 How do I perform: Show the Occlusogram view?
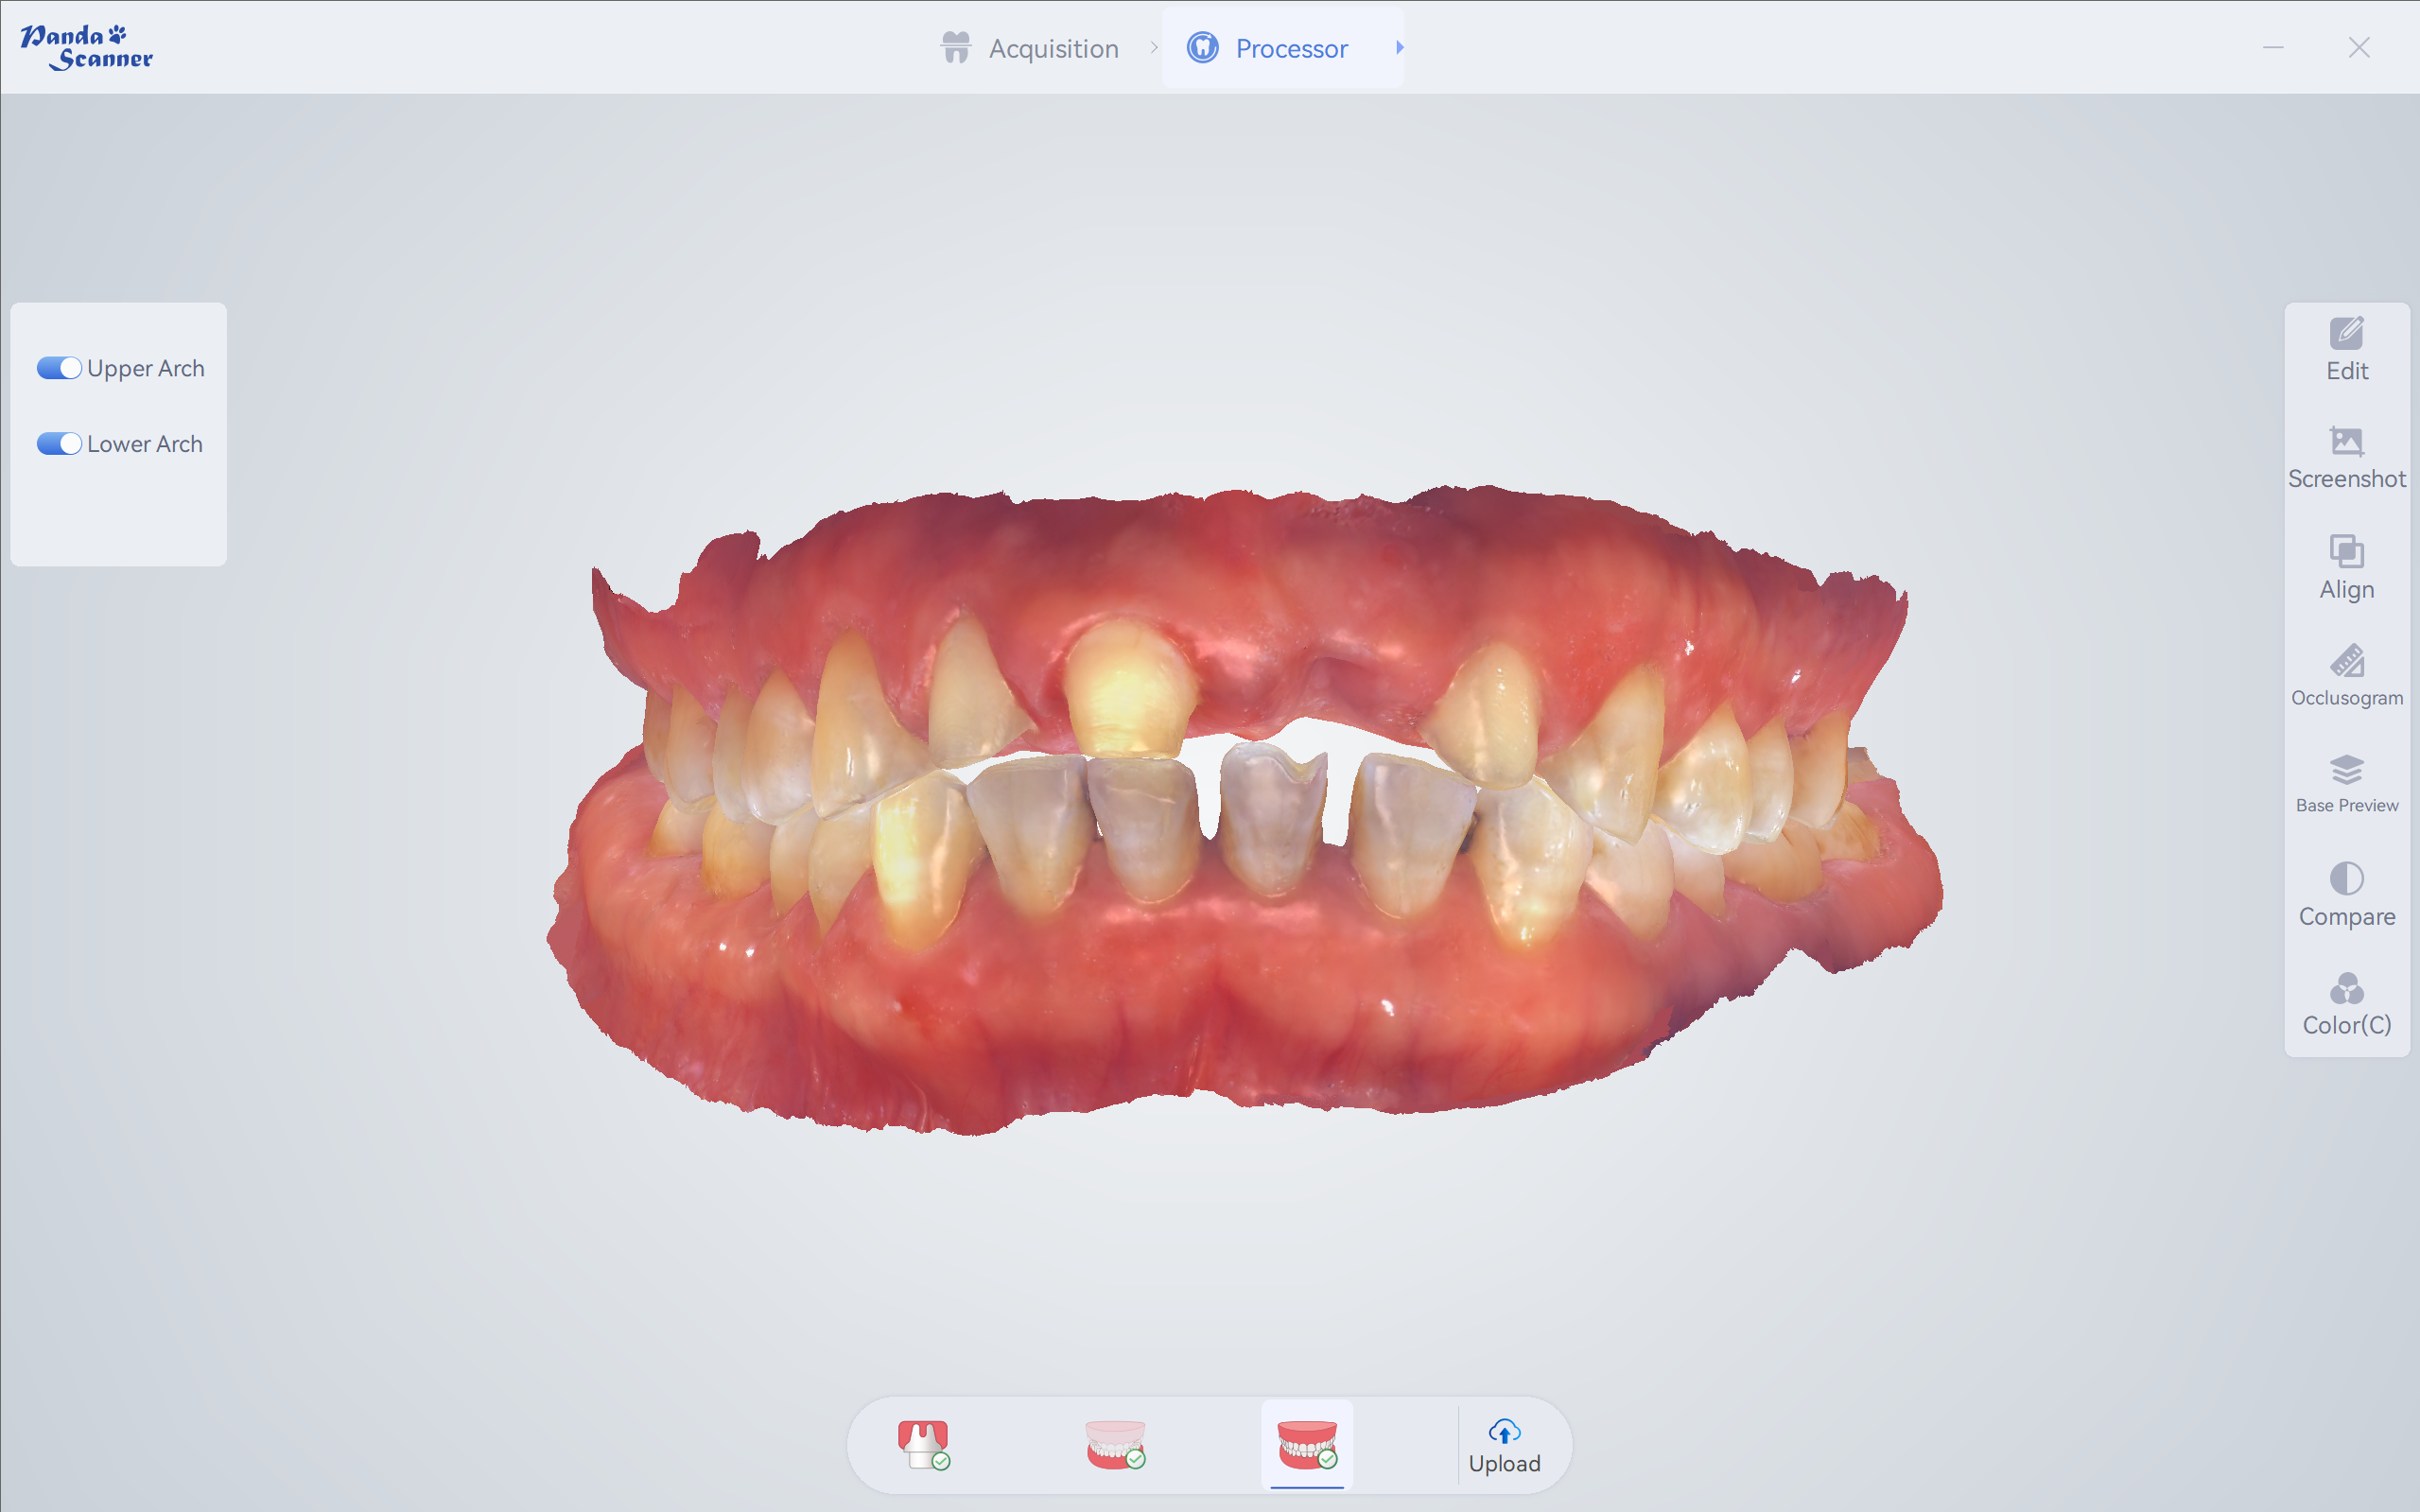[2346, 676]
